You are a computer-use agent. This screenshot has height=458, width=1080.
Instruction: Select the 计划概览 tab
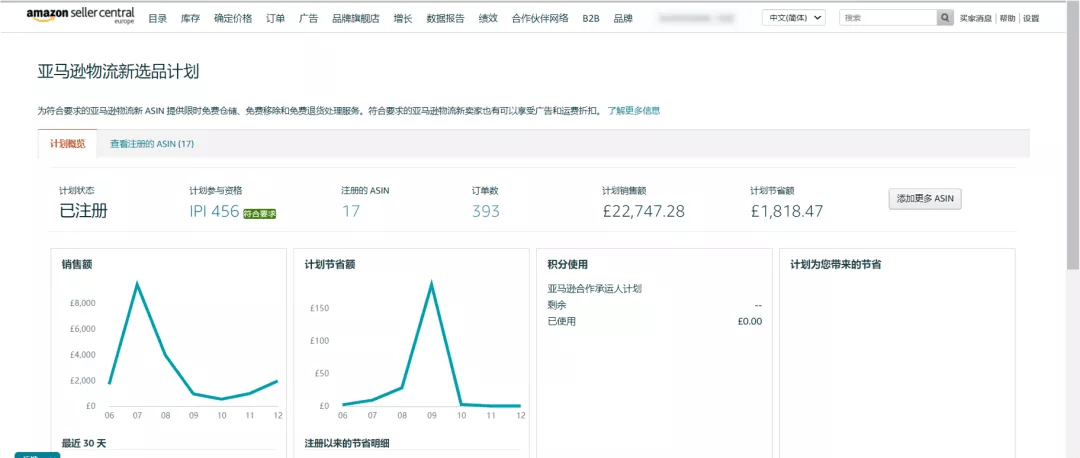point(68,144)
